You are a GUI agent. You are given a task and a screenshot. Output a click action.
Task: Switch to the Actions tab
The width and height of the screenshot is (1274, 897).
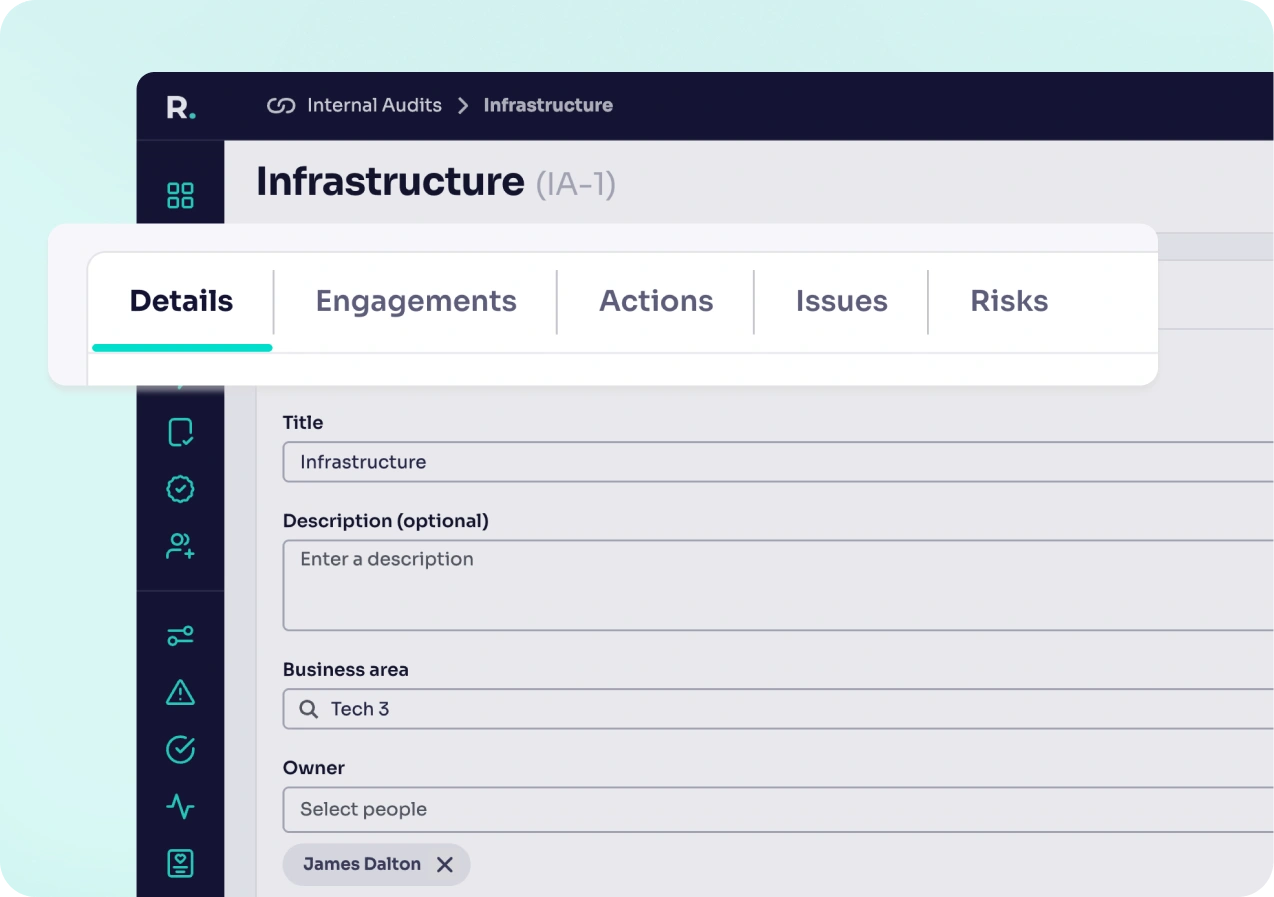(656, 301)
